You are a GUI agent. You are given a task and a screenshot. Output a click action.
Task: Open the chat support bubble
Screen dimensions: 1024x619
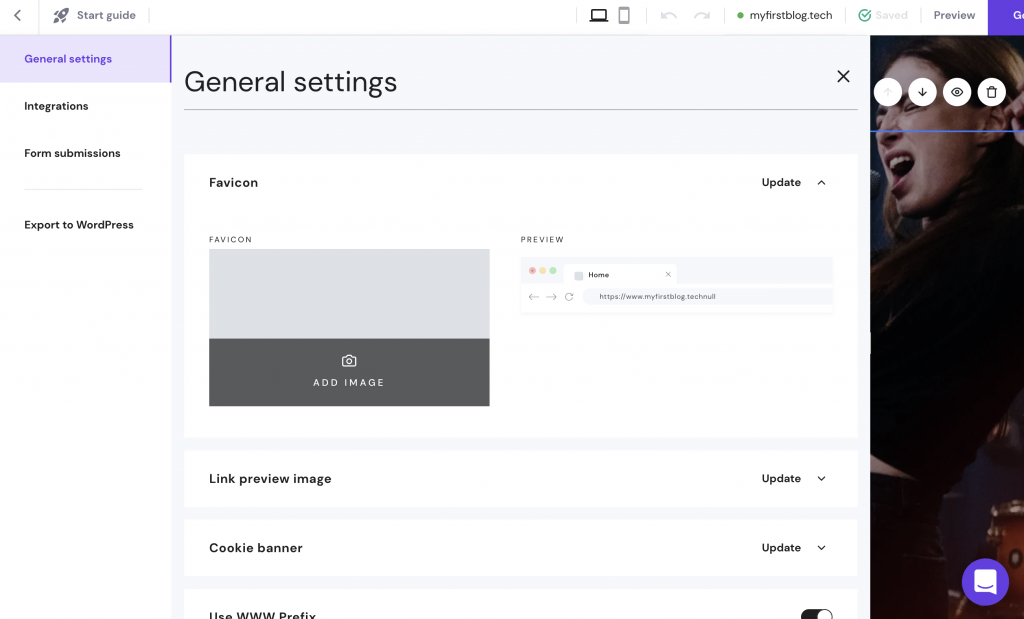coord(985,581)
